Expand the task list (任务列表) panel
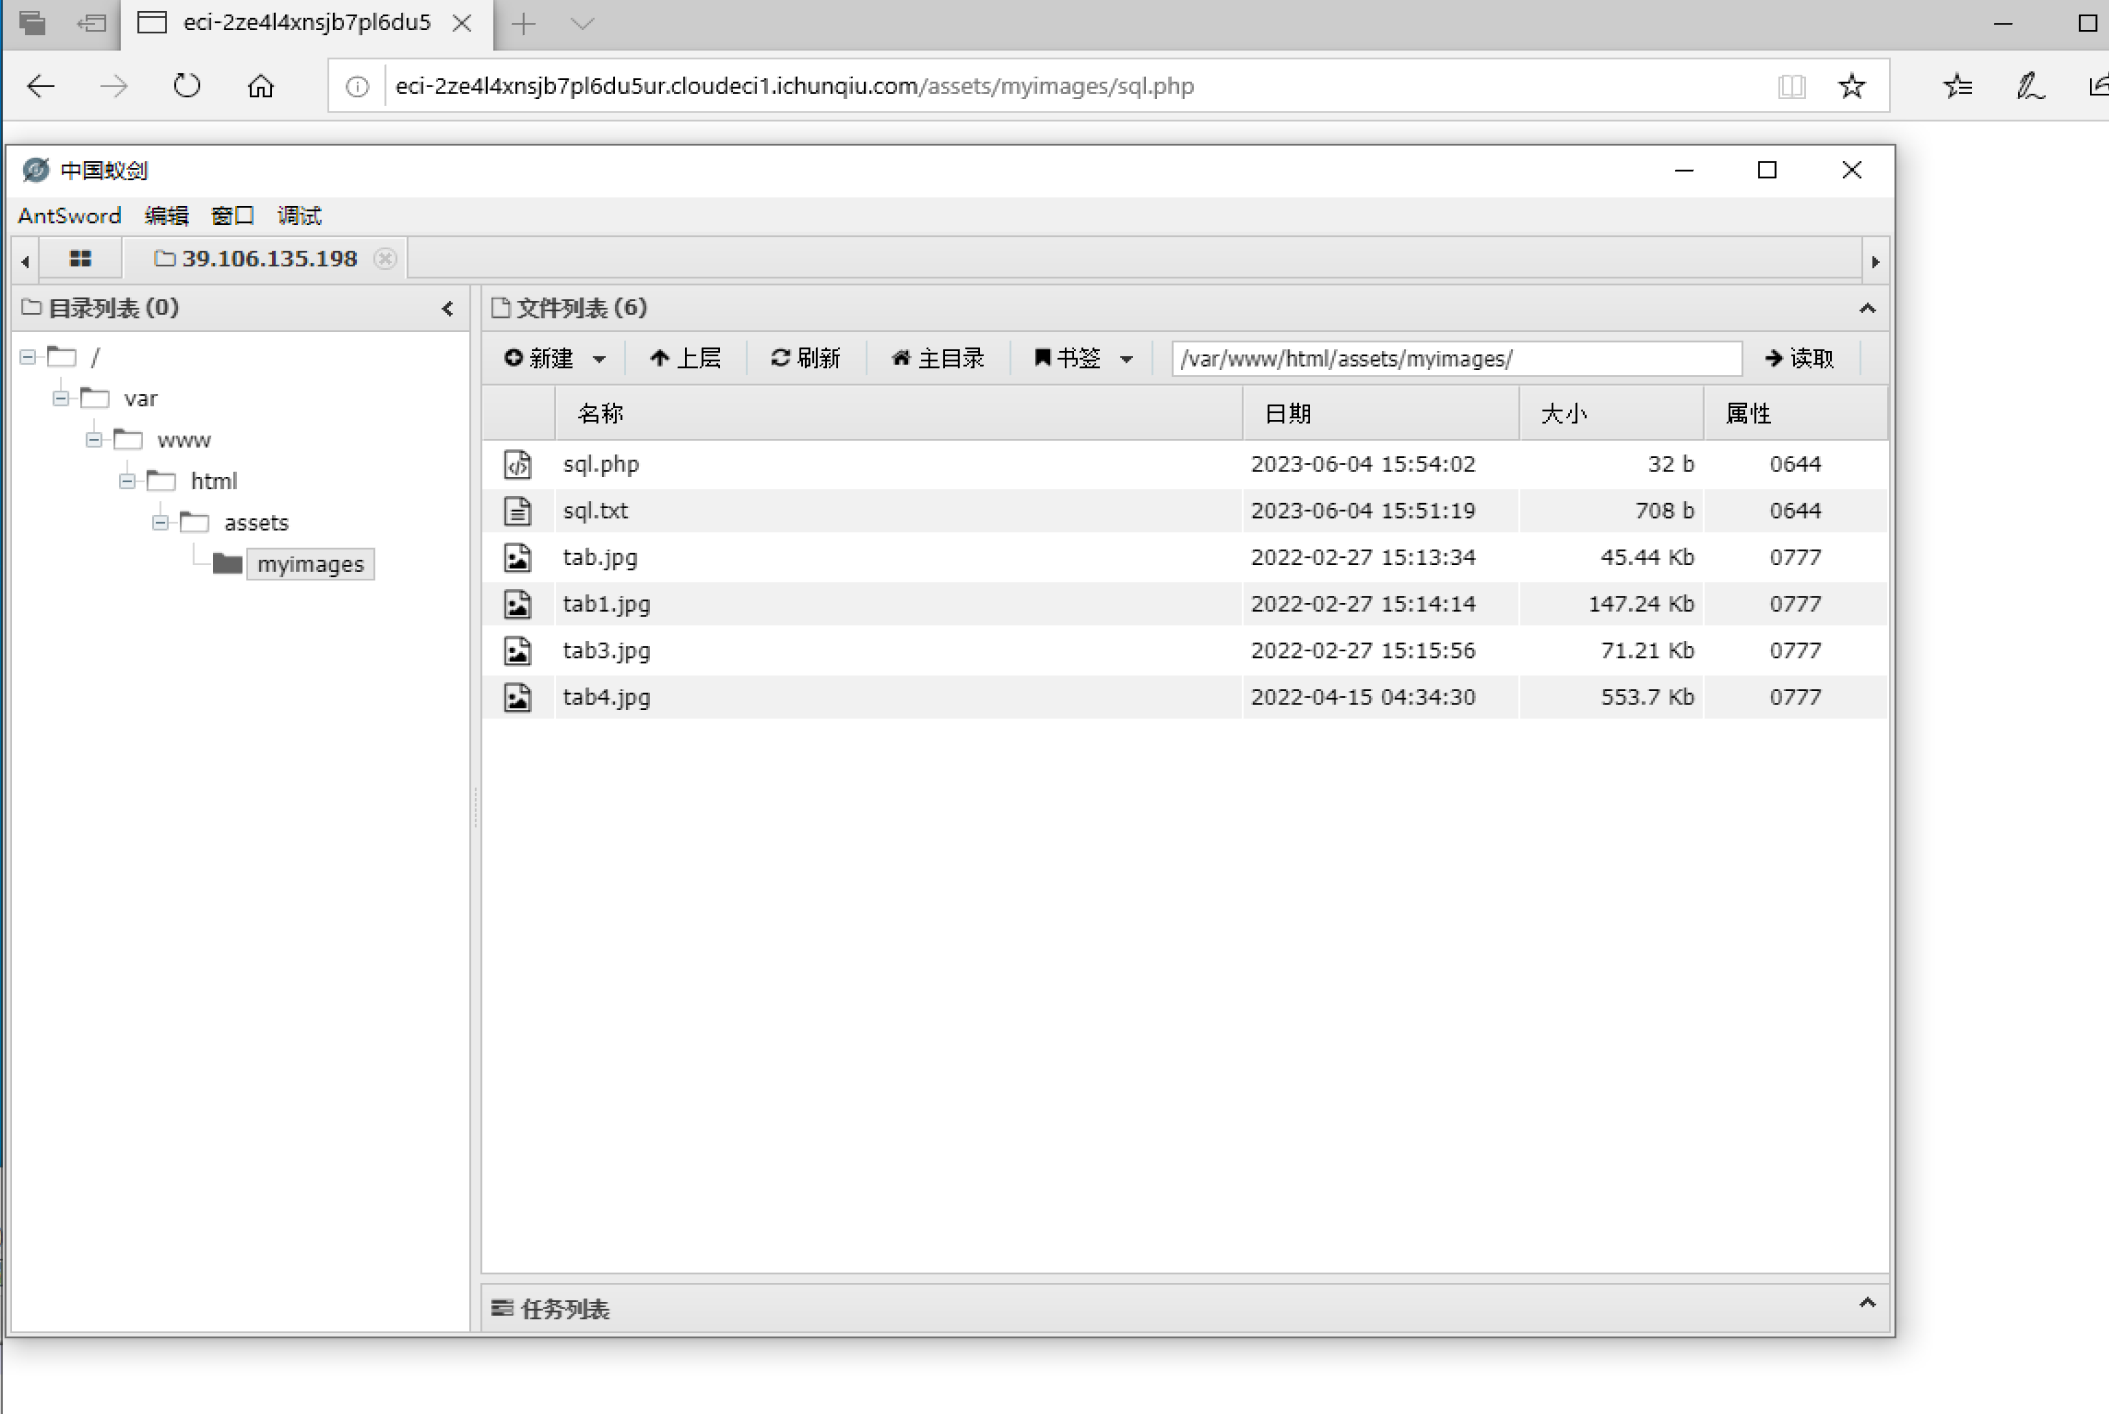The width and height of the screenshot is (2109, 1414). click(x=1866, y=1303)
